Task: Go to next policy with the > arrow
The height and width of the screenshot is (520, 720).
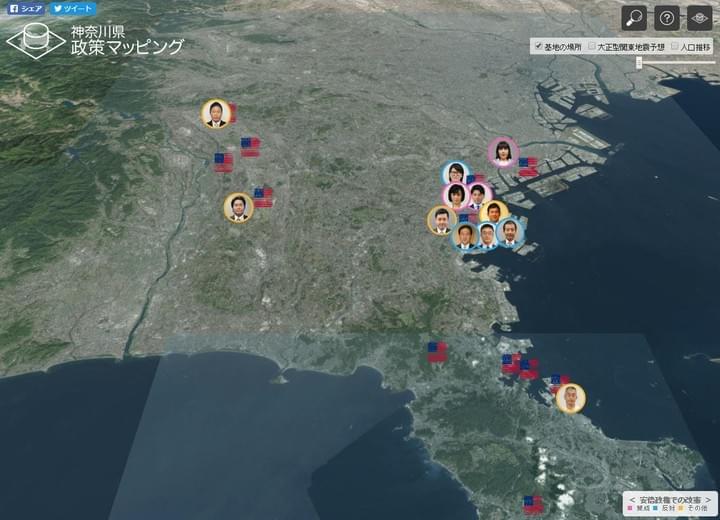Action: click(x=709, y=500)
